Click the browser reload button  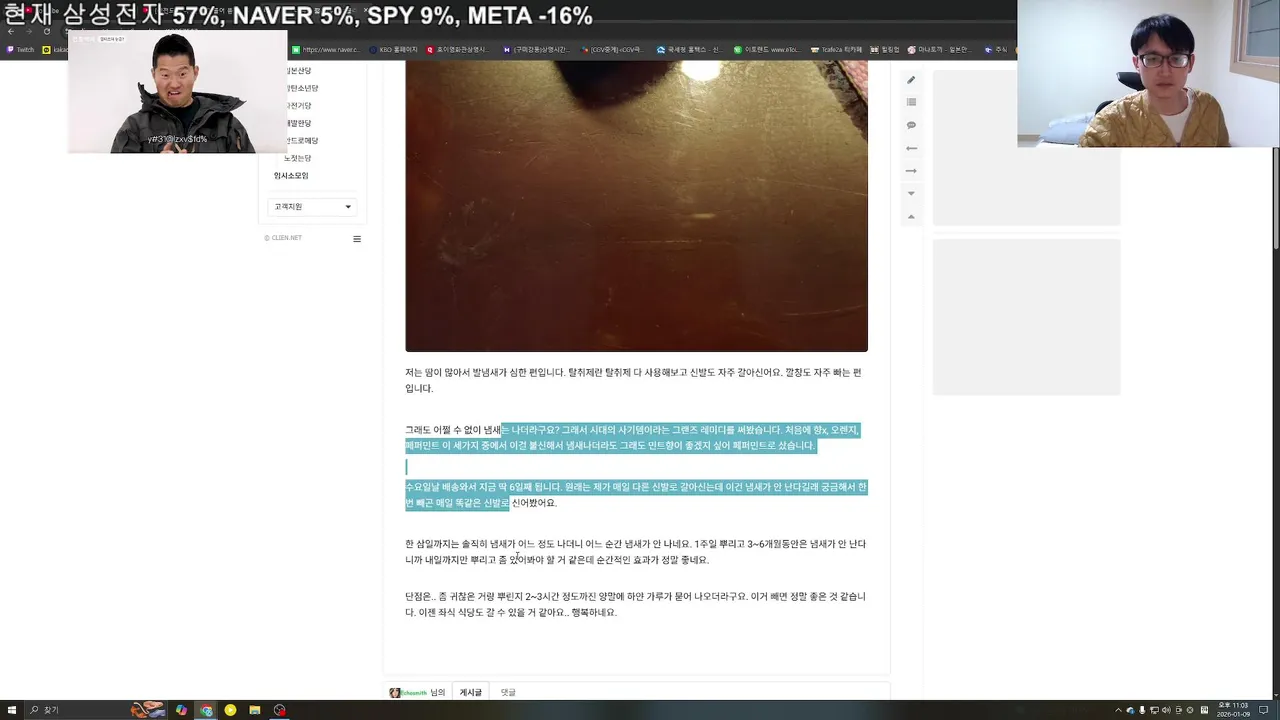(46, 31)
